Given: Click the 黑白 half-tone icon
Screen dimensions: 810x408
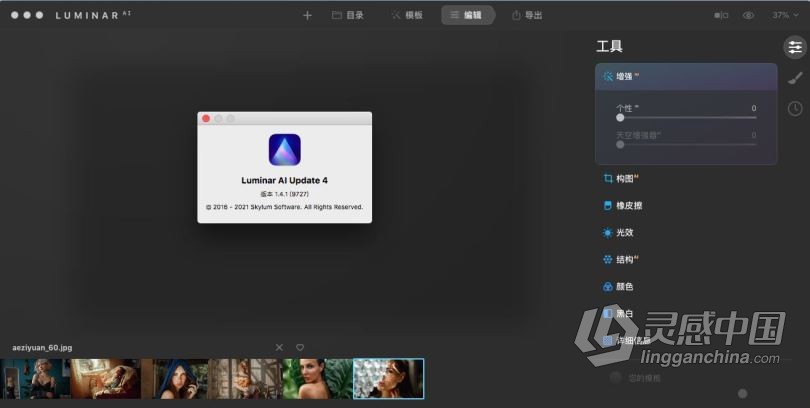Looking at the screenshot, I should (x=608, y=313).
